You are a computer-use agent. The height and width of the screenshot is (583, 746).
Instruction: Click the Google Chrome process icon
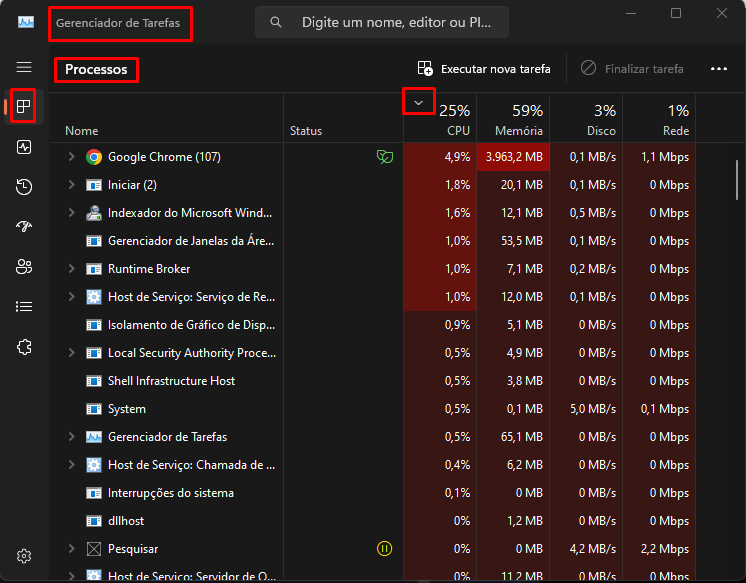coord(94,157)
